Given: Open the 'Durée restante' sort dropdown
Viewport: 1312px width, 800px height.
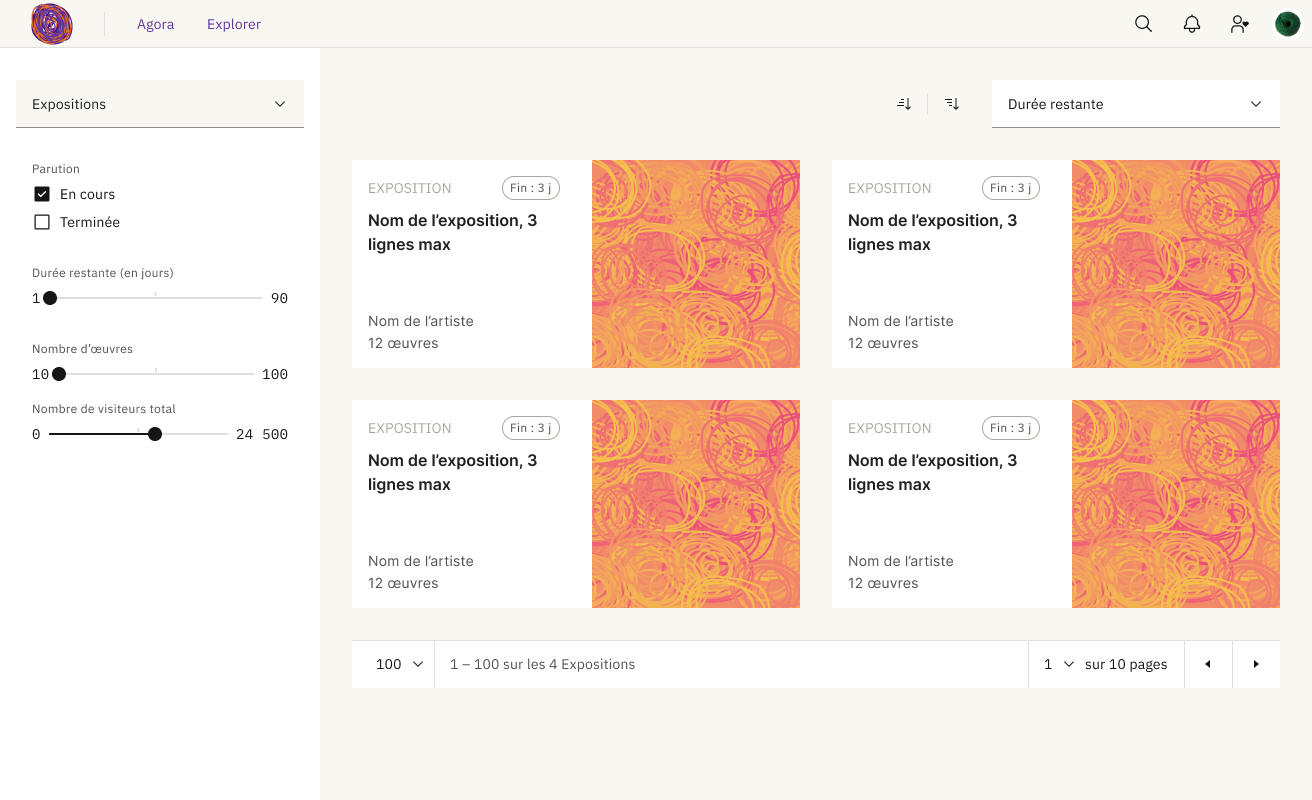Looking at the screenshot, I should (1135, 103).
